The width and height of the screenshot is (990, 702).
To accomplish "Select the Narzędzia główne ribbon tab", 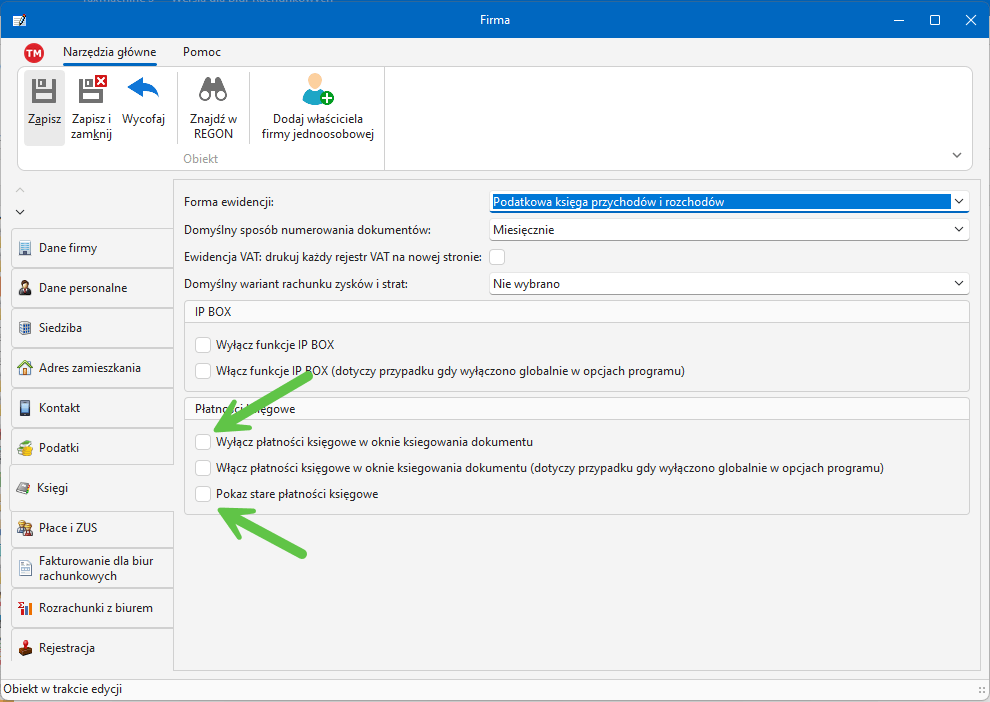I will point(109,52).
